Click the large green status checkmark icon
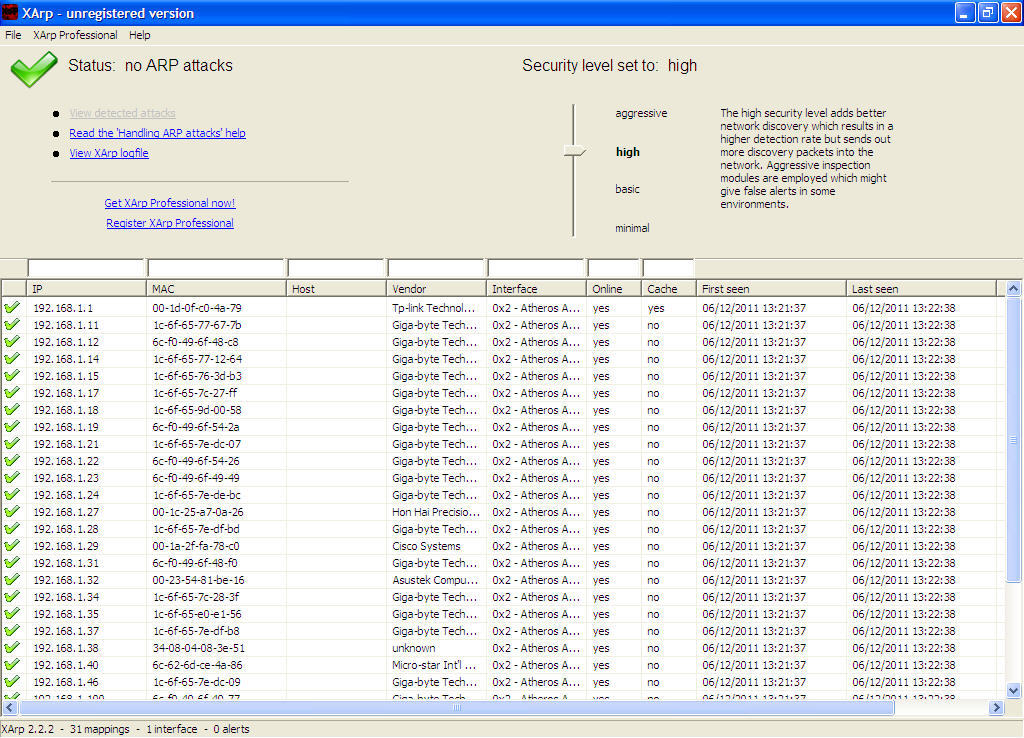 click(x=34, y=69)
